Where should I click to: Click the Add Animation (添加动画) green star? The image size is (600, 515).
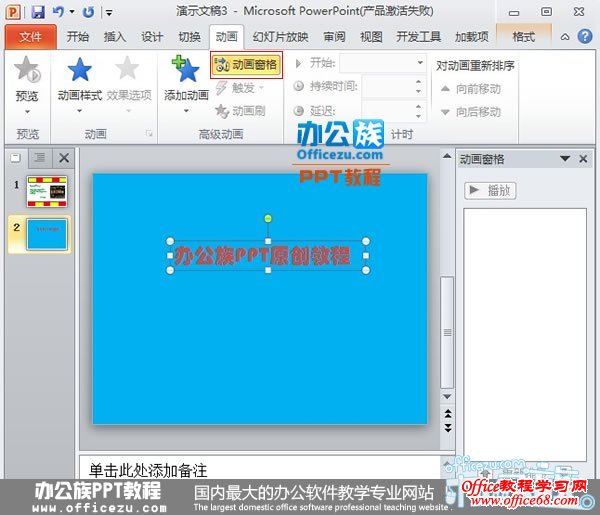click(x=186, y=72)
